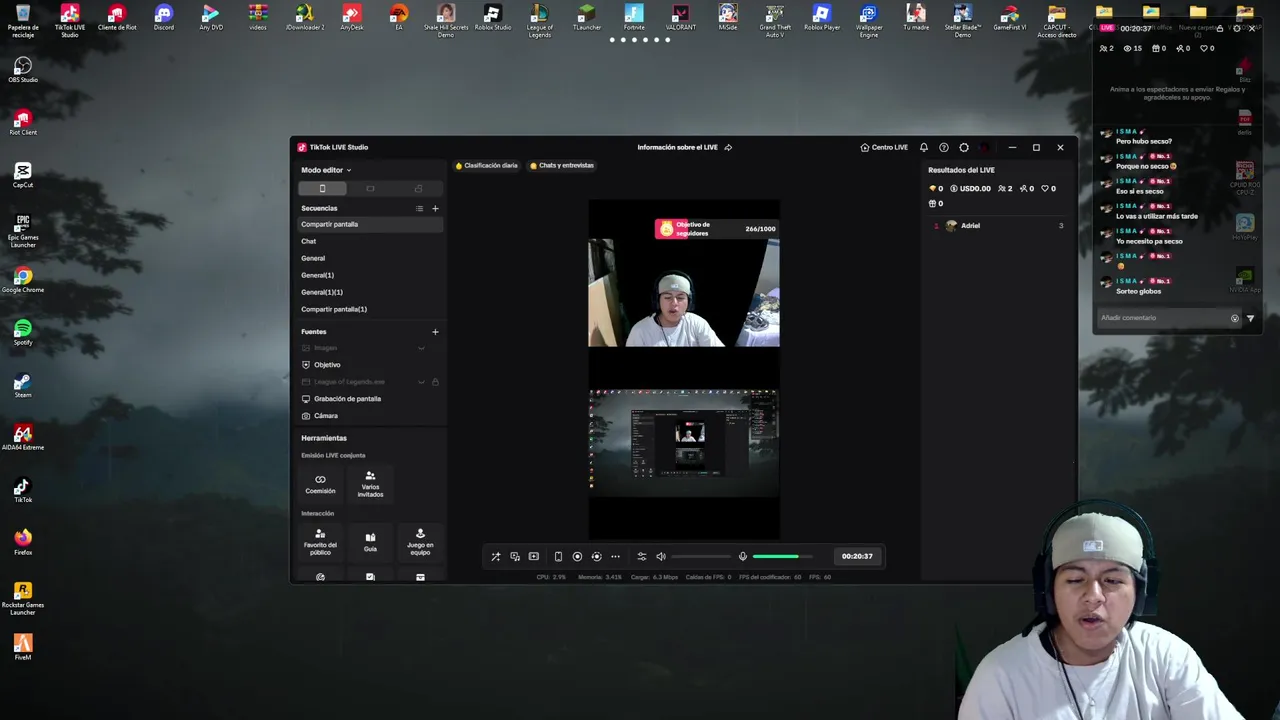Select the Chat scene

point(370,241)
